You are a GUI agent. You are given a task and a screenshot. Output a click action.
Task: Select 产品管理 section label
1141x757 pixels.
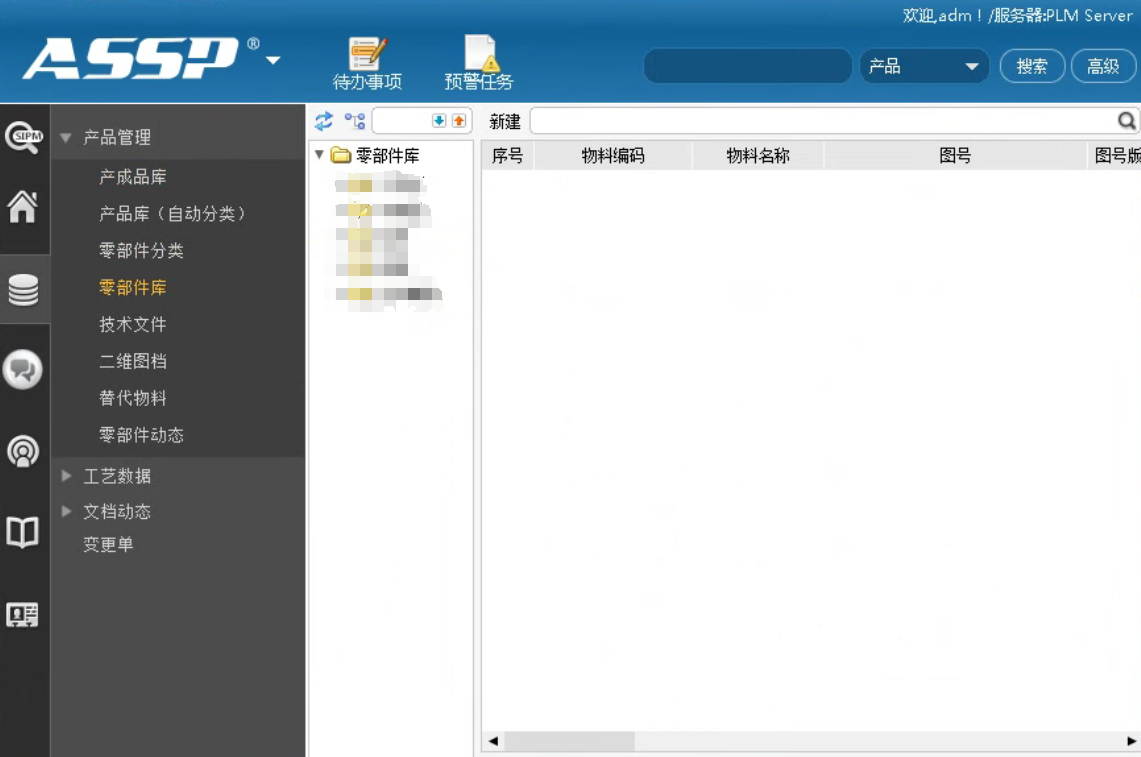point(116,138)
